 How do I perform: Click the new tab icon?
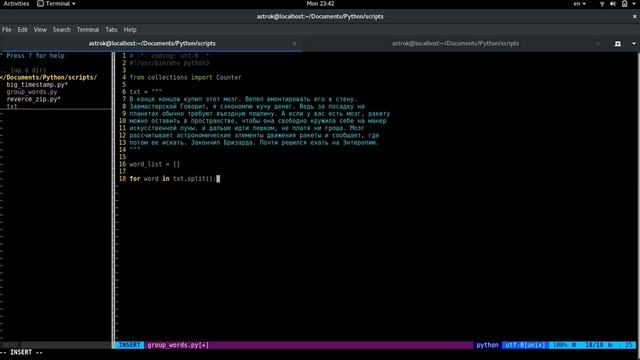point(618,44)
